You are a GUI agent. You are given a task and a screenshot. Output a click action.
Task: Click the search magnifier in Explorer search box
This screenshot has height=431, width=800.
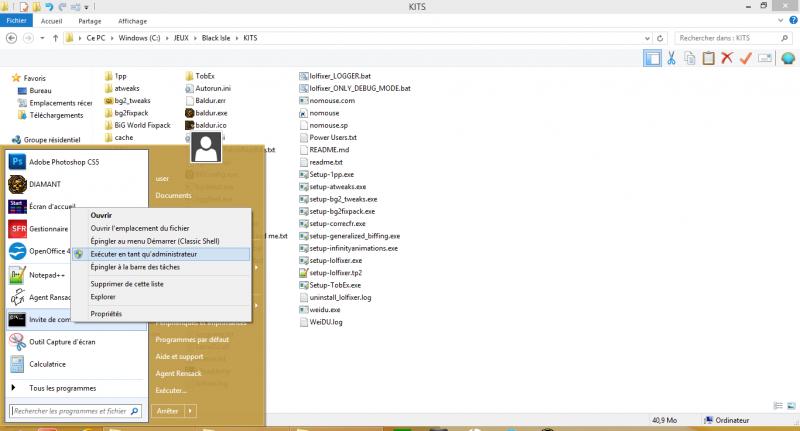(x=785, y=38)
